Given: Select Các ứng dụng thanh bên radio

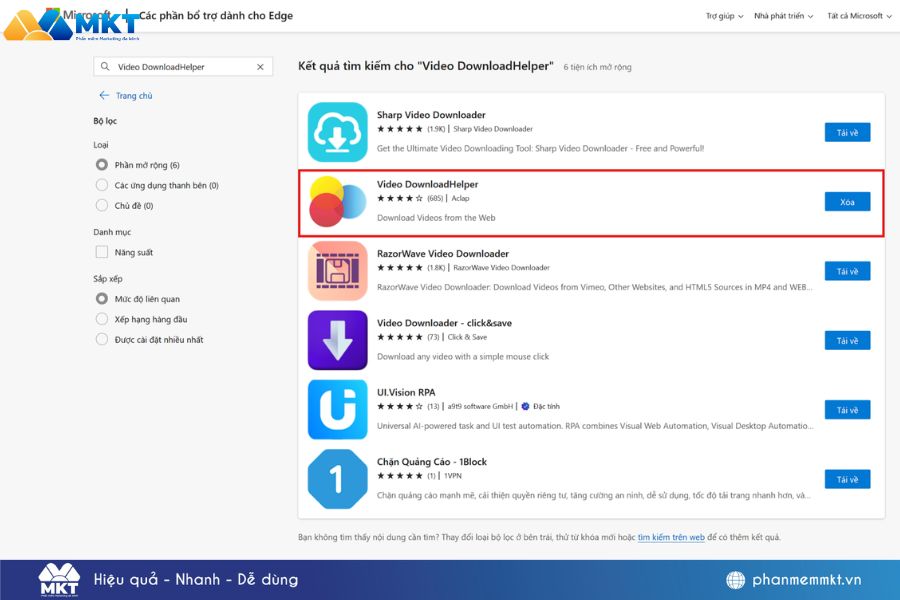Looking at the screenshot, I should tap(102, 185).
